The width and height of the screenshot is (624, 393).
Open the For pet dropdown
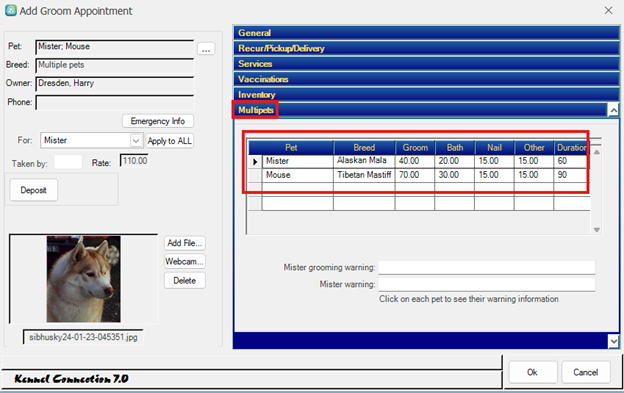click(x=136, y=140)
